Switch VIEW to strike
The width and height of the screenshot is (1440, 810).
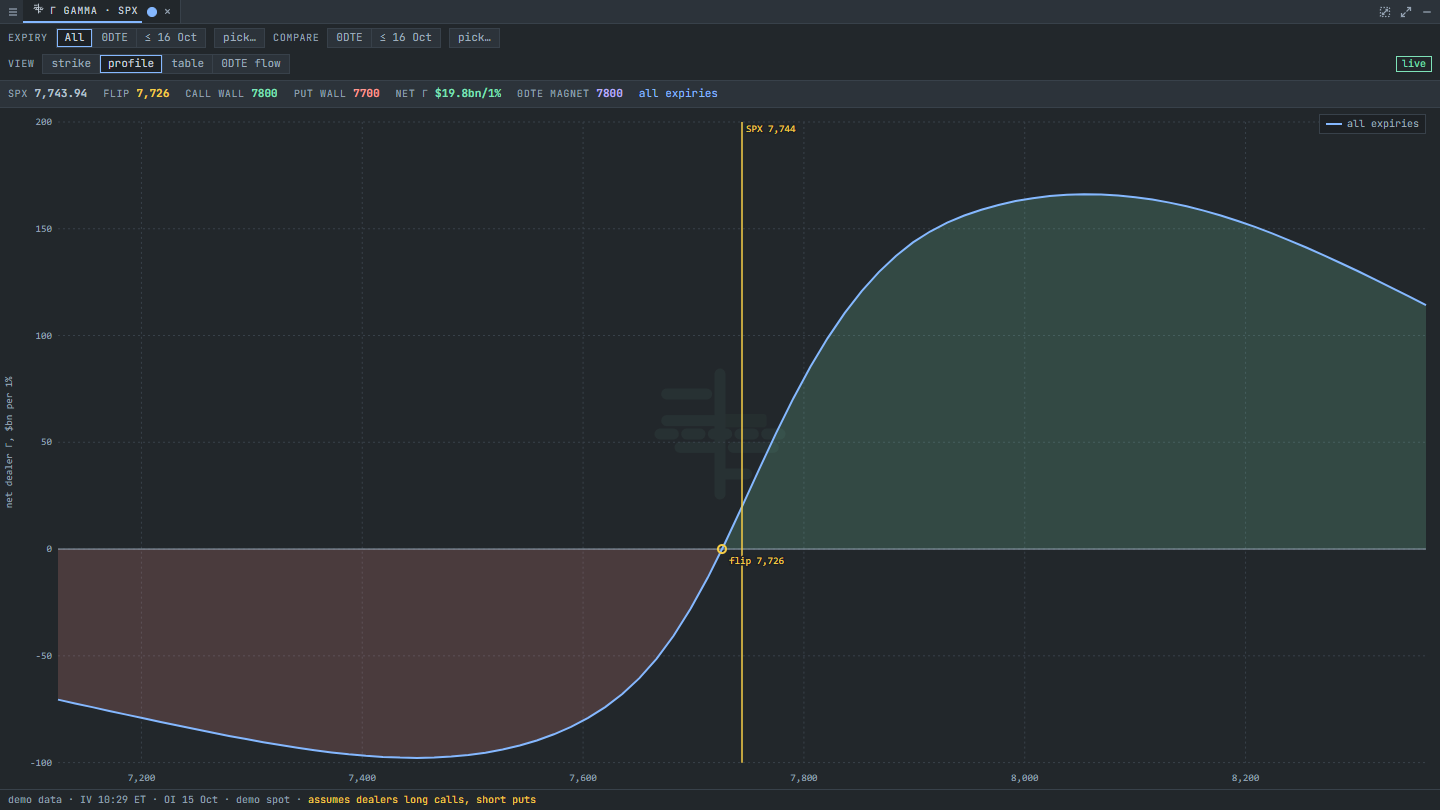[x=71, y=64]
